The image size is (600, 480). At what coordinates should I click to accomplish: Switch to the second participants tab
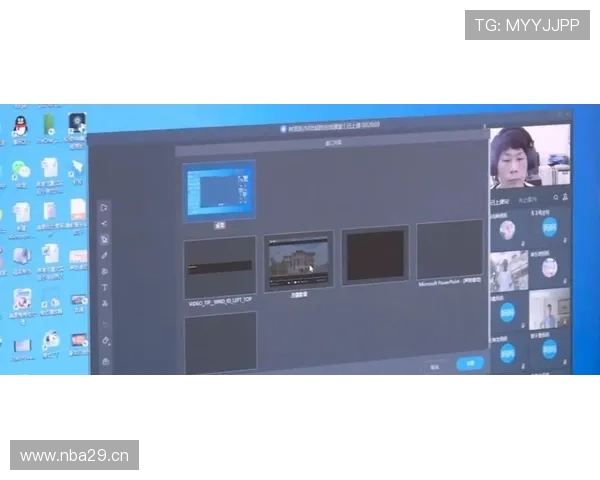[x=526, y=201]
